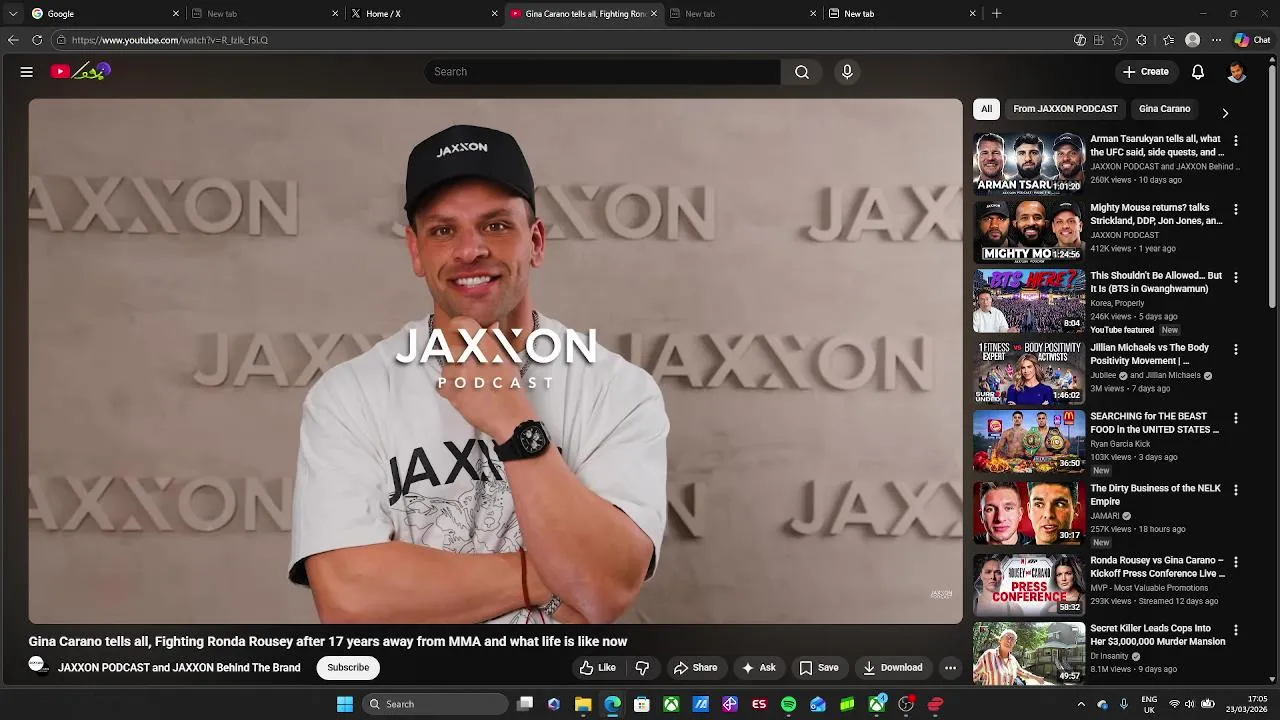Click in the YouTube search field
This screenshot has width=1280, height=720.
pyautogui.click(x=602, y=72)
